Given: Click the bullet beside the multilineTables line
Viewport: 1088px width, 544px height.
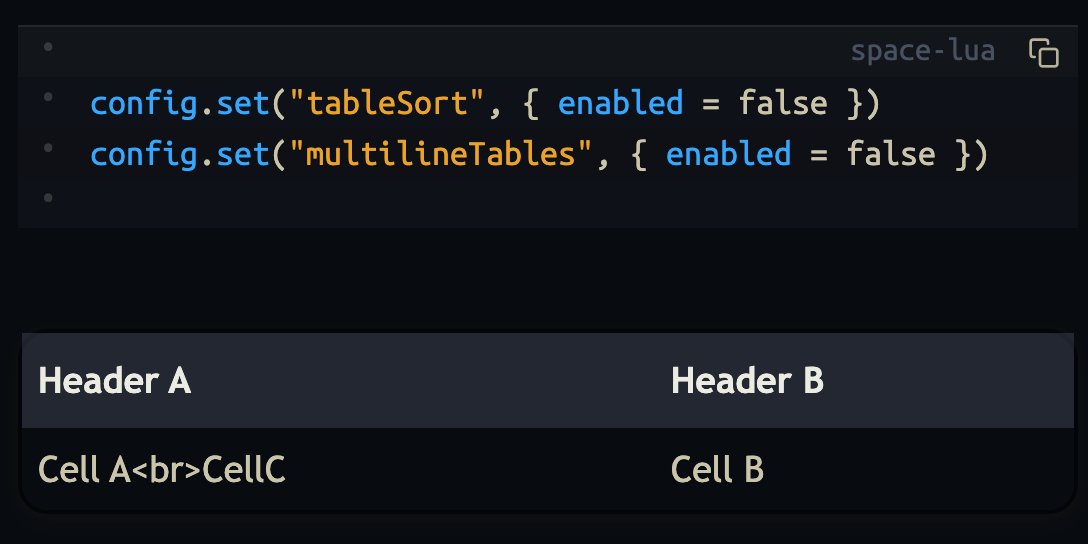Looking at the screenshot, I should (x=47, y=148).
